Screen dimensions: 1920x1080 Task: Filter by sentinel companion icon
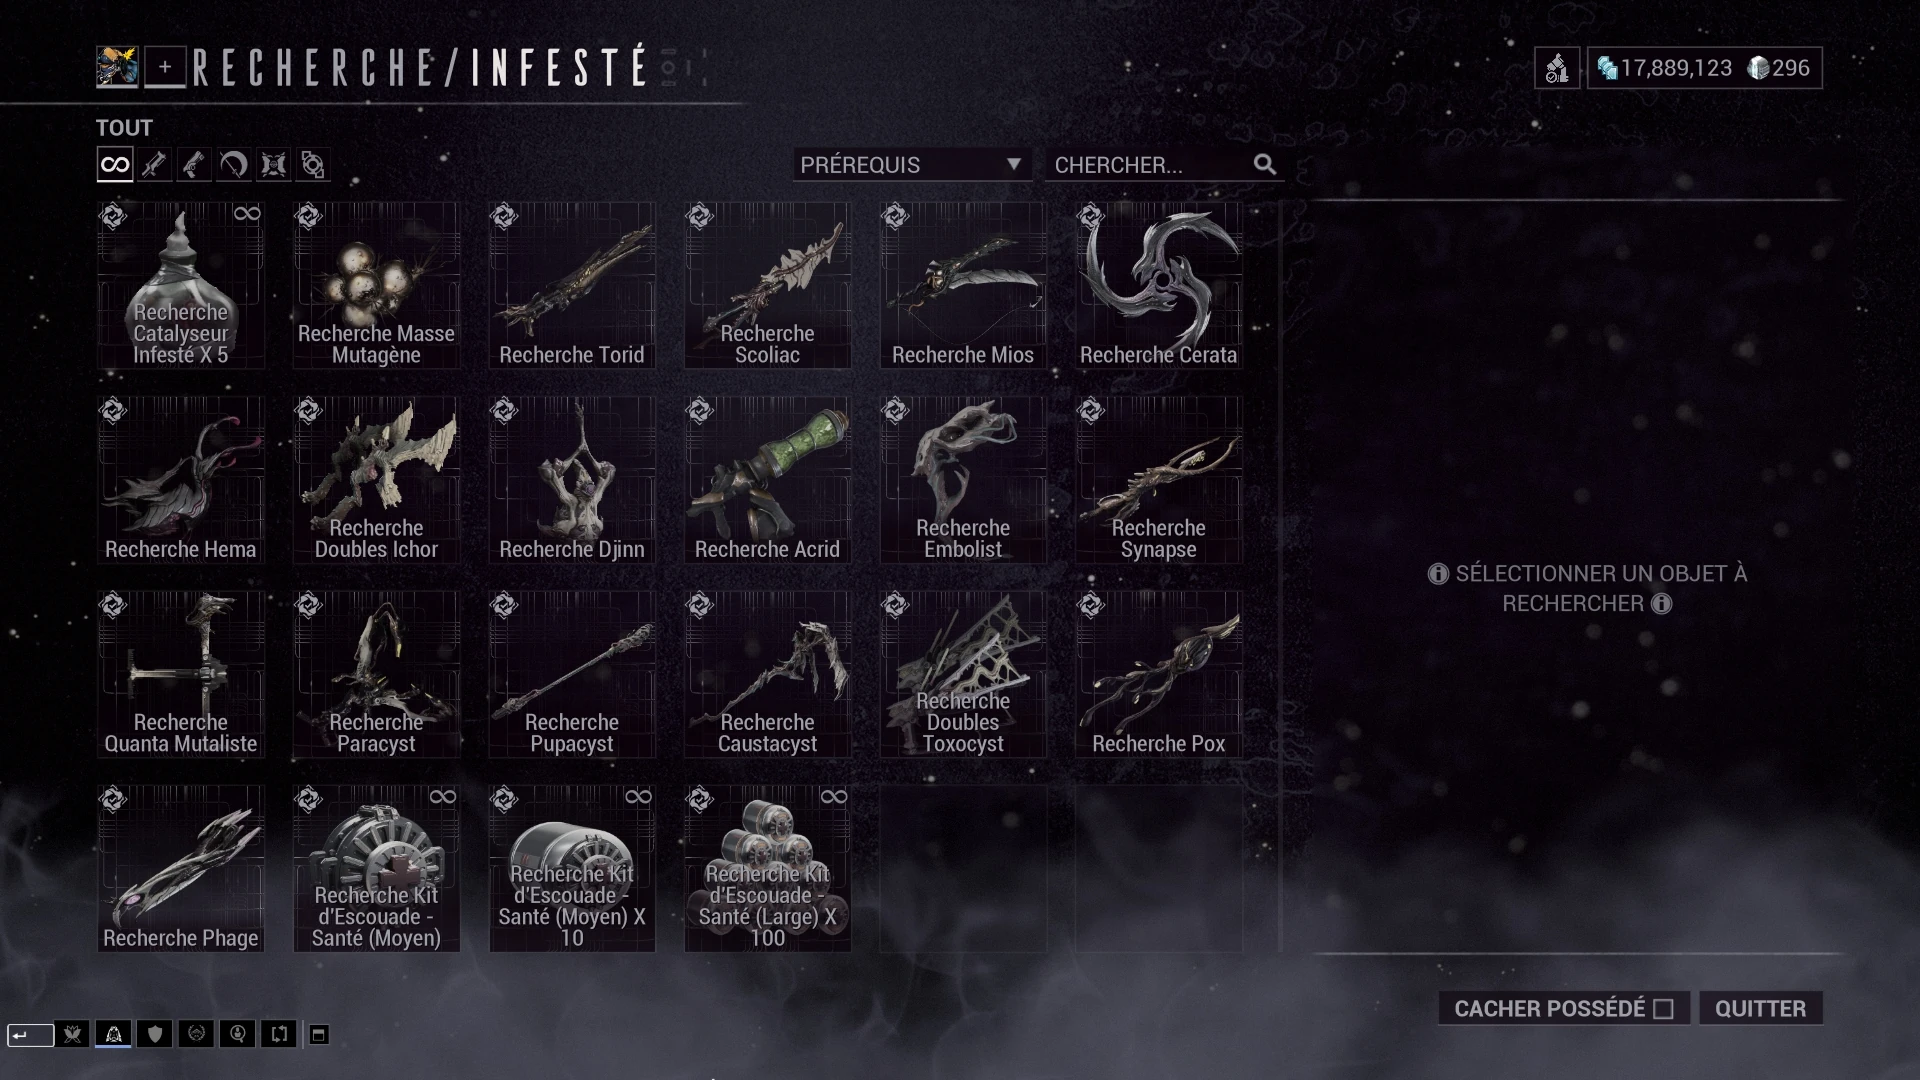point(273,165)
